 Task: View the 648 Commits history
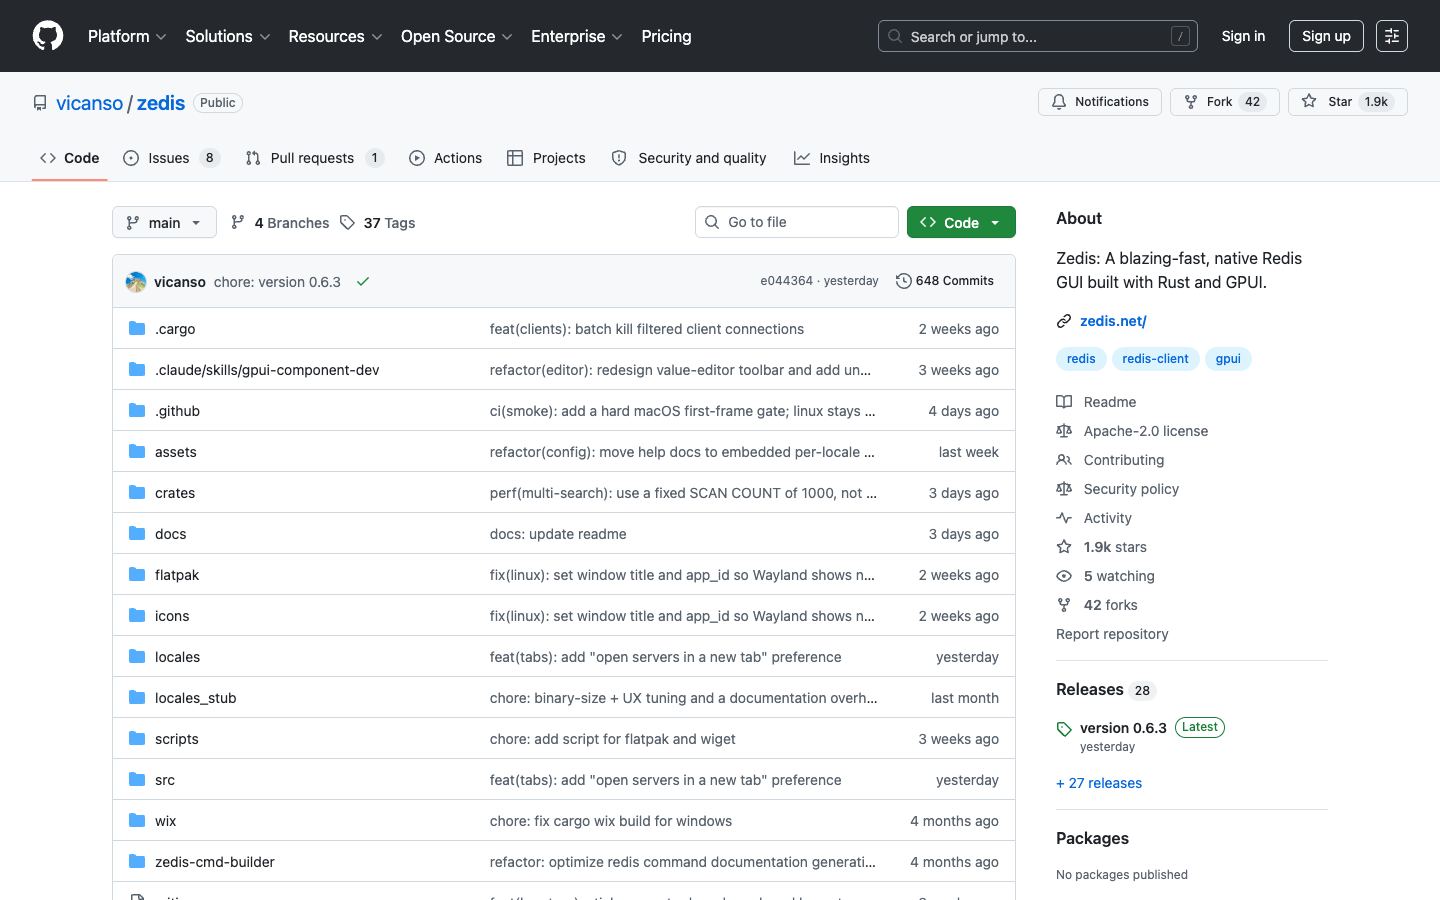click(x=945, y=281)
